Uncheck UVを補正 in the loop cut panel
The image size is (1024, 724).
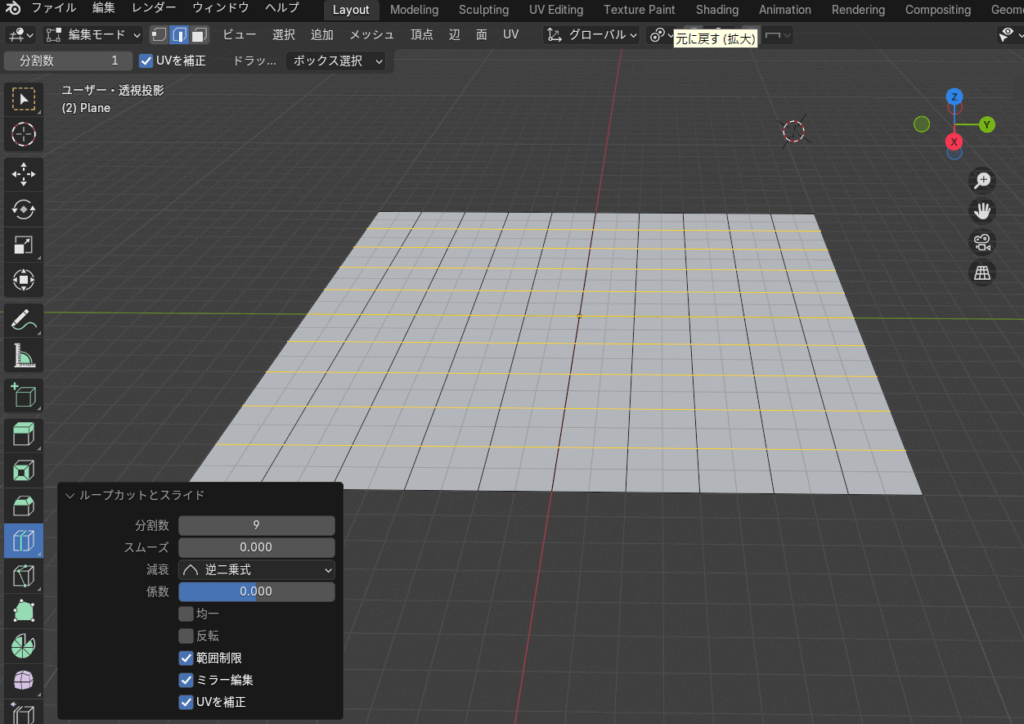click(x=186, y=702)
